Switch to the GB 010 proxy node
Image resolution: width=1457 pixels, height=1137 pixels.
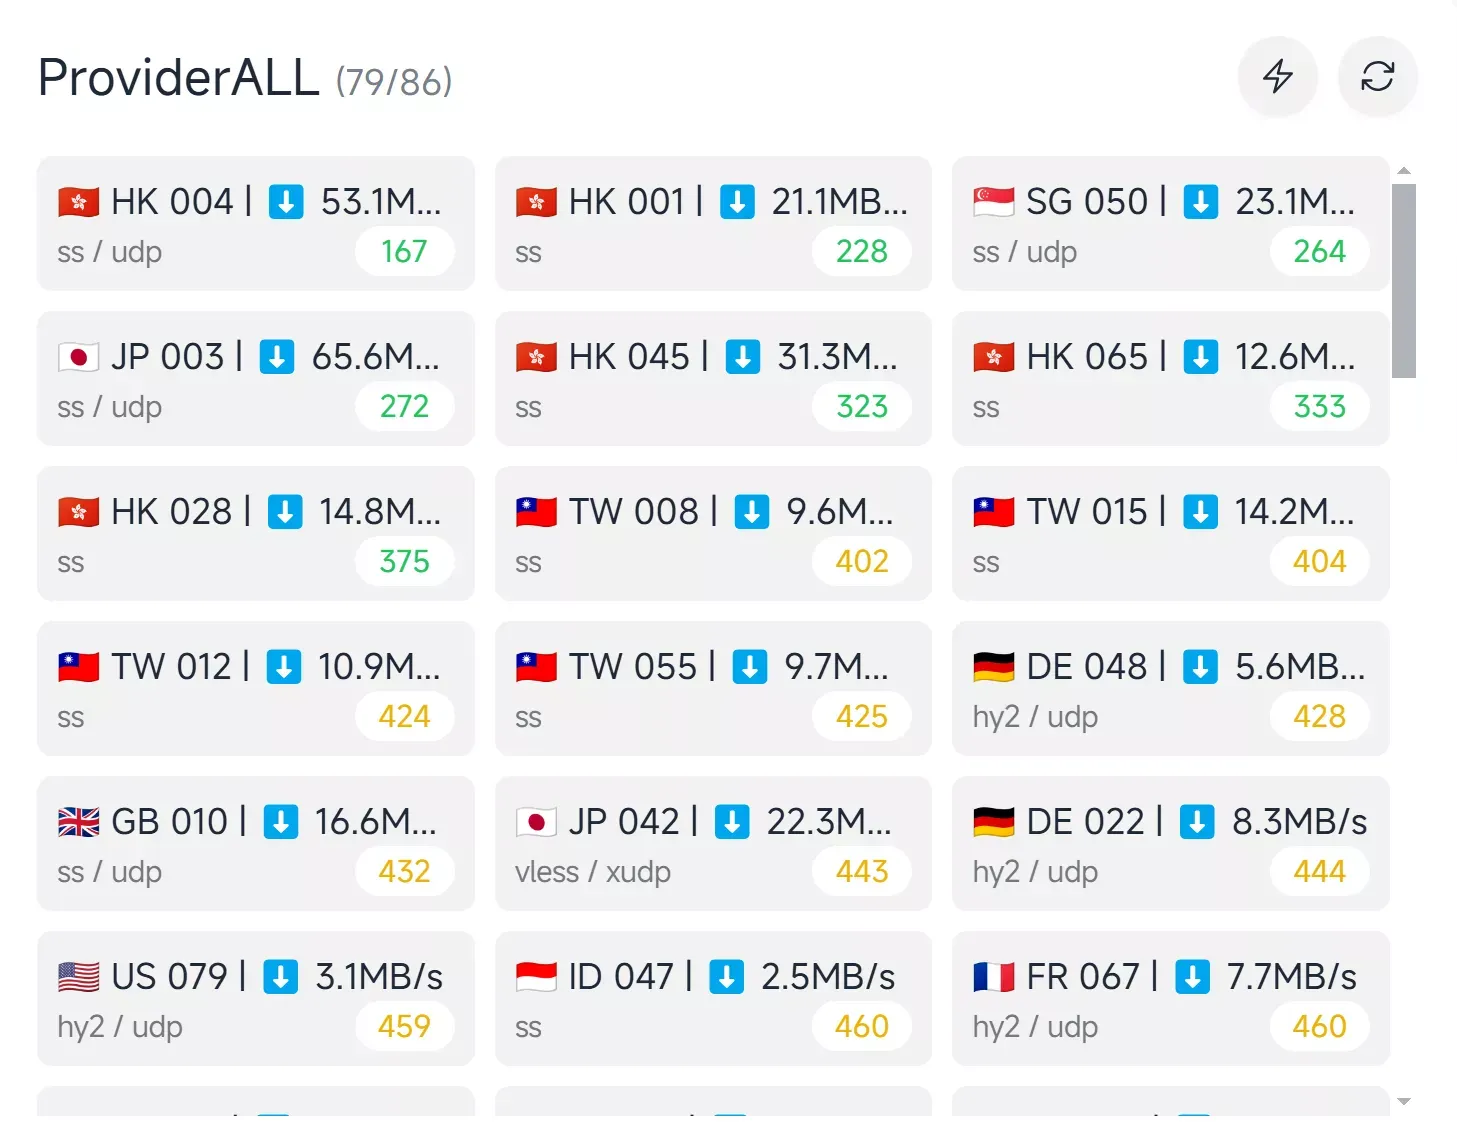coord(255,844)
